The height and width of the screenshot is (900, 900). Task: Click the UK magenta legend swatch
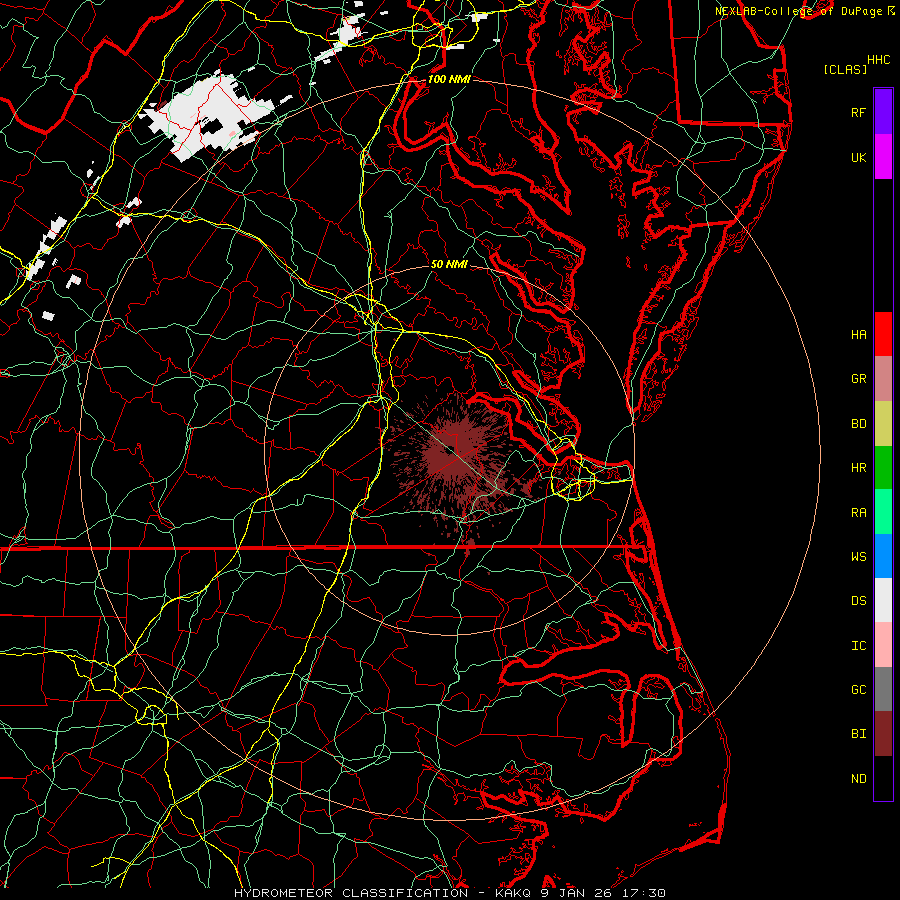tap(883, 157)
